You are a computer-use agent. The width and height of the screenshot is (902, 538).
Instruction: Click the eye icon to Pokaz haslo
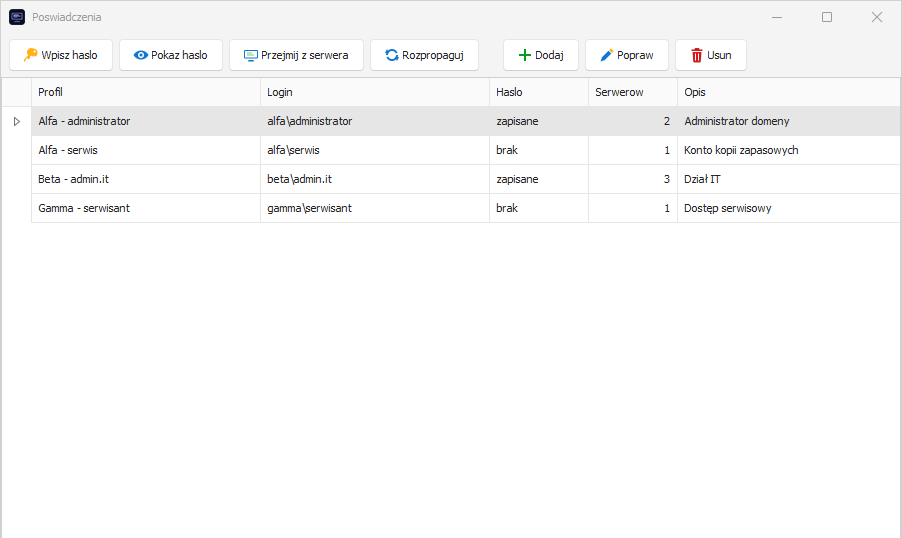(140, 55)
